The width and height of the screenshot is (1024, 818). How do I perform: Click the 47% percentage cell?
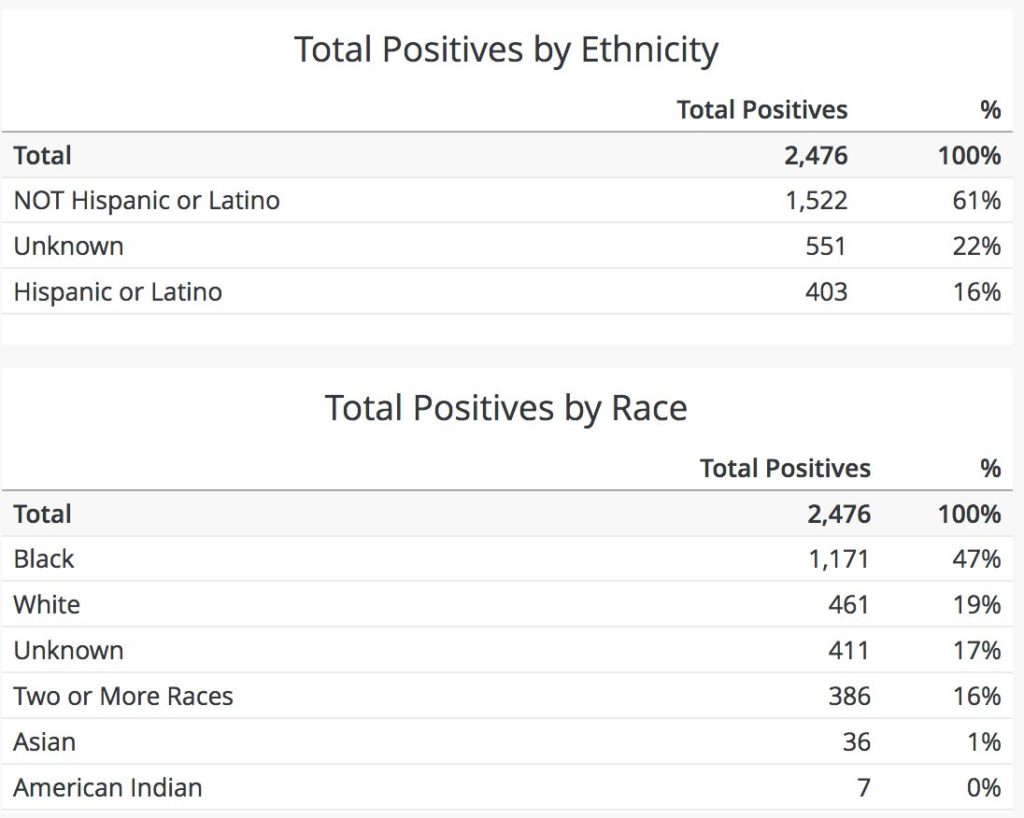[976, 558]
